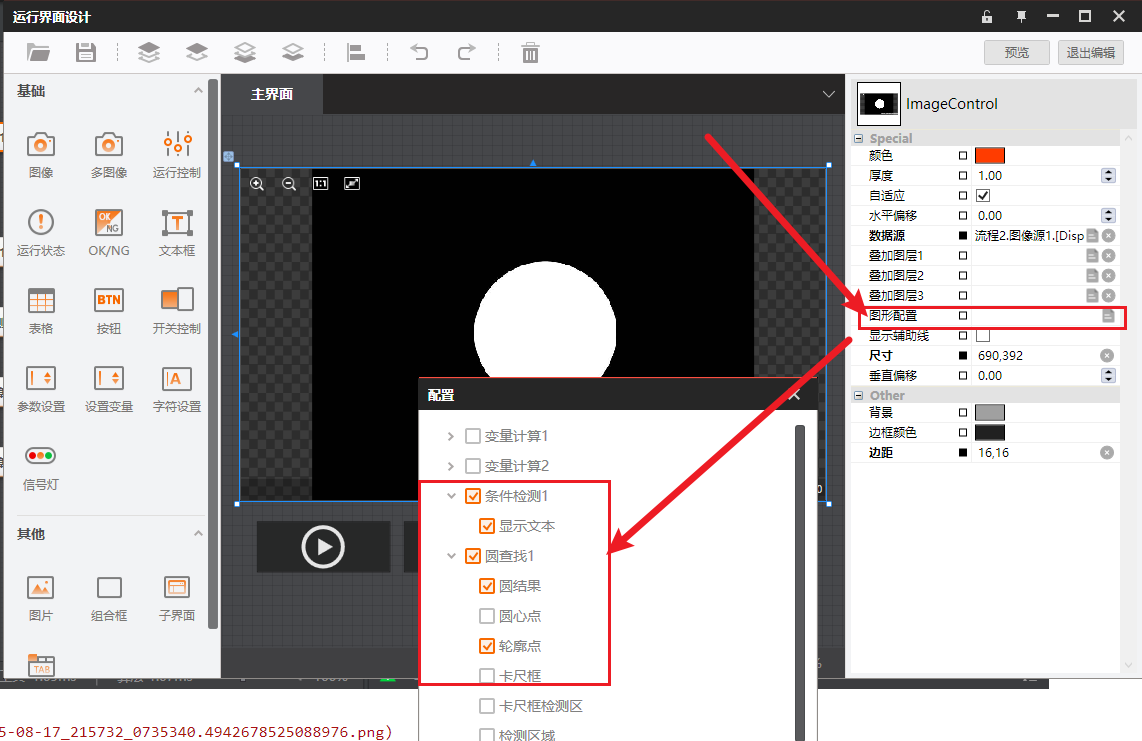Click zoom-in magnifier on image control
Image resolution: width=1142 pixels, height=741 pixels.
[257, 184]
